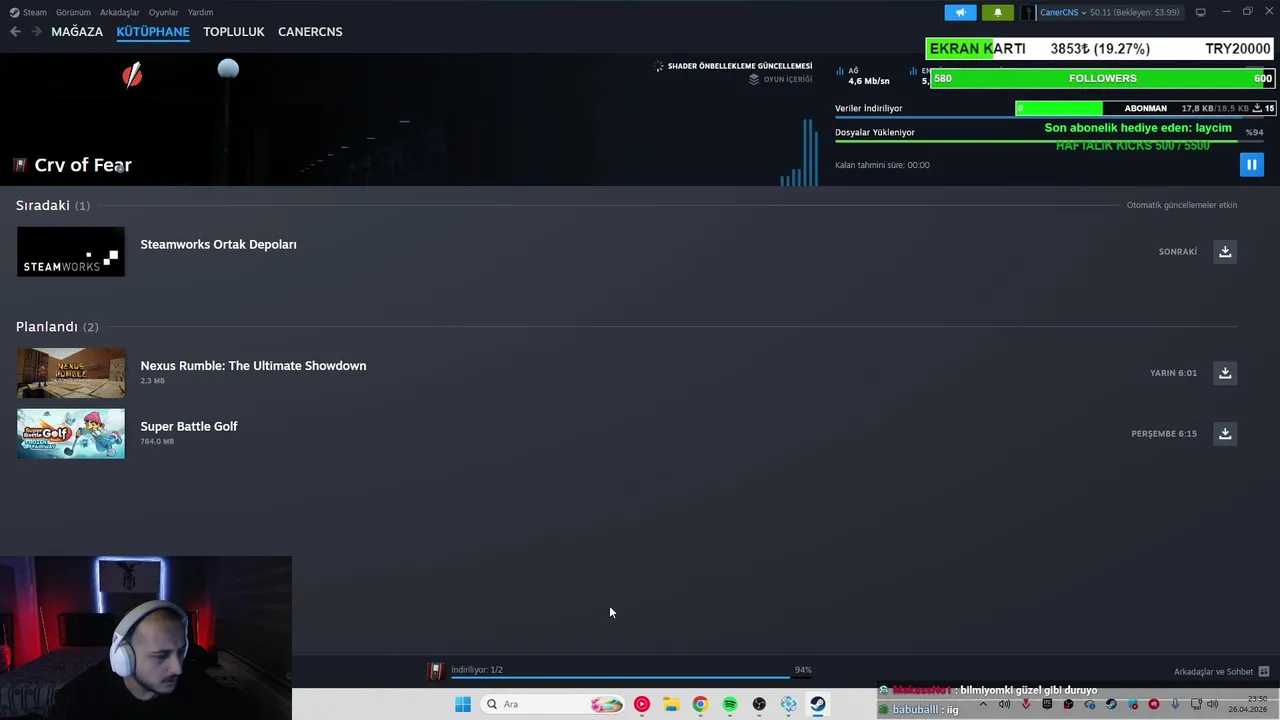Go back with the left arrow

click(x=15, y=31)
